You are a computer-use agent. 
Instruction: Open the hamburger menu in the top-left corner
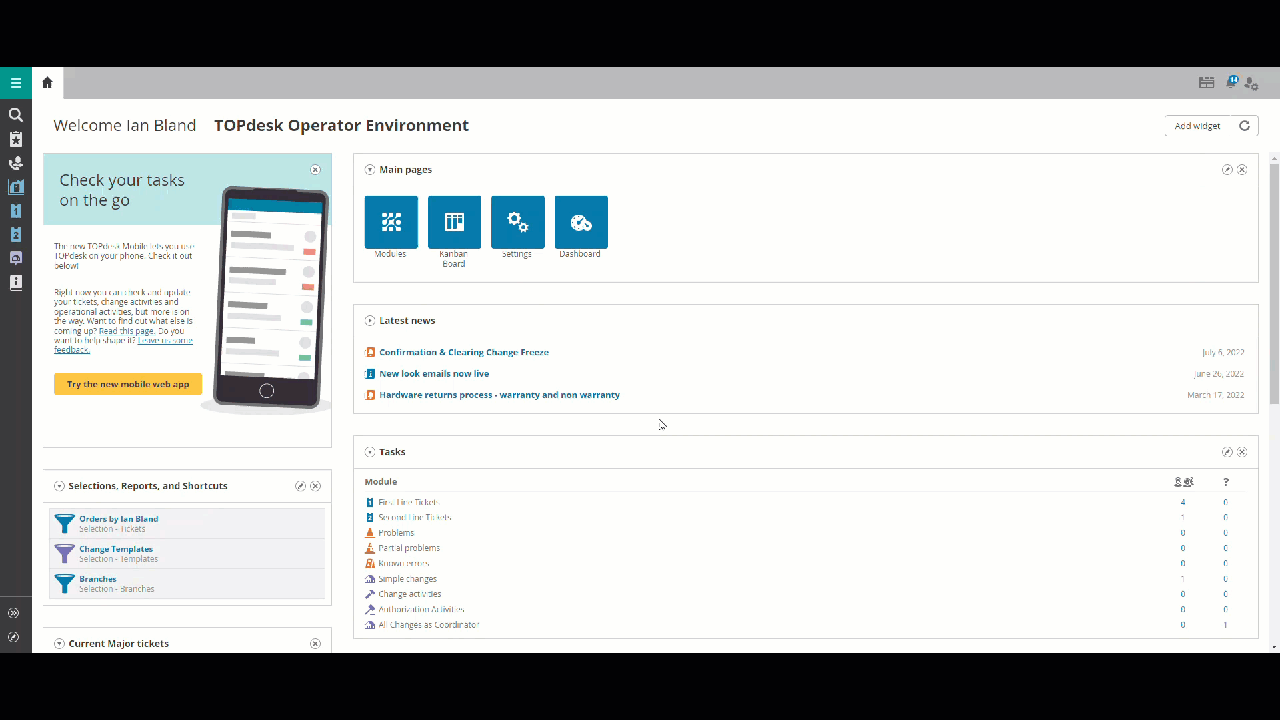pos(15,82)
